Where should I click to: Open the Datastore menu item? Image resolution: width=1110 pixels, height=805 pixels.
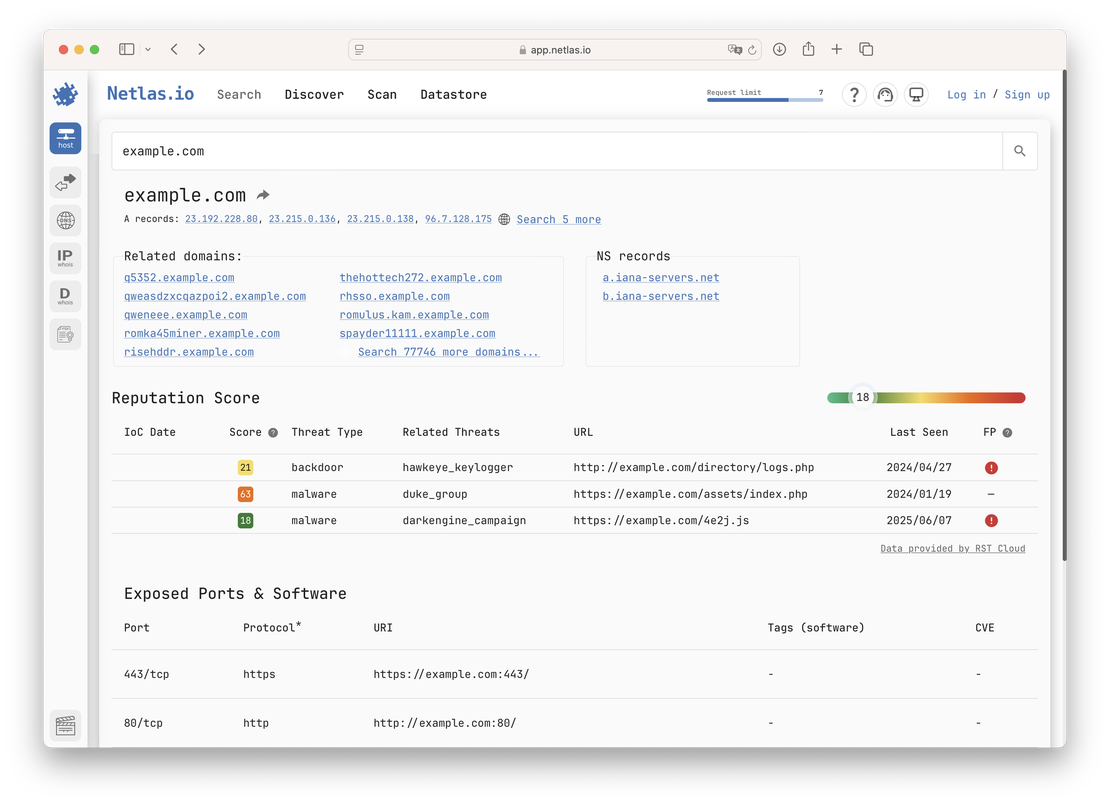pyautogui.click(x=453, y=94)
